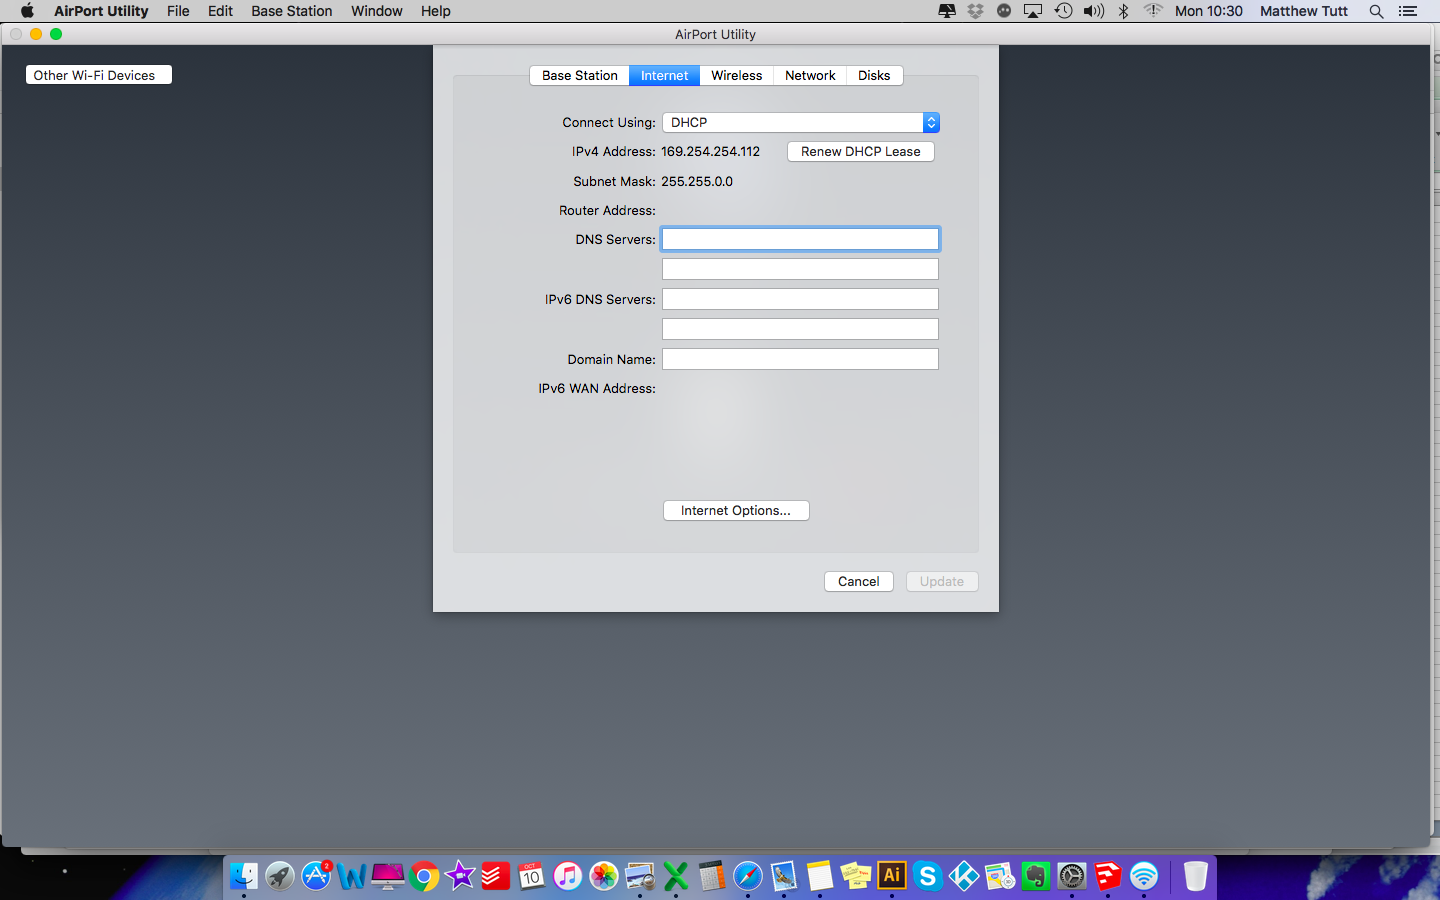
Task: Open Spotlight search magnifier icon
Action: (x=1376, y=11)
